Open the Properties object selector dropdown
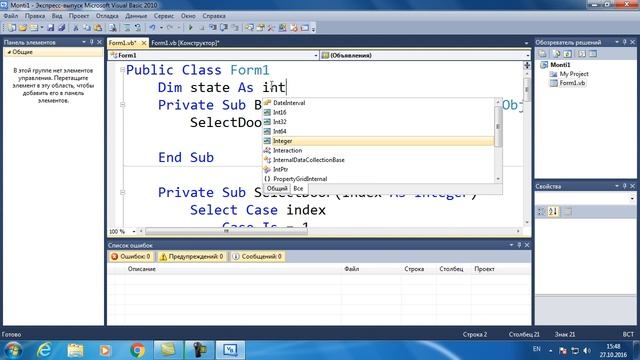 click(x=632, y=198)
